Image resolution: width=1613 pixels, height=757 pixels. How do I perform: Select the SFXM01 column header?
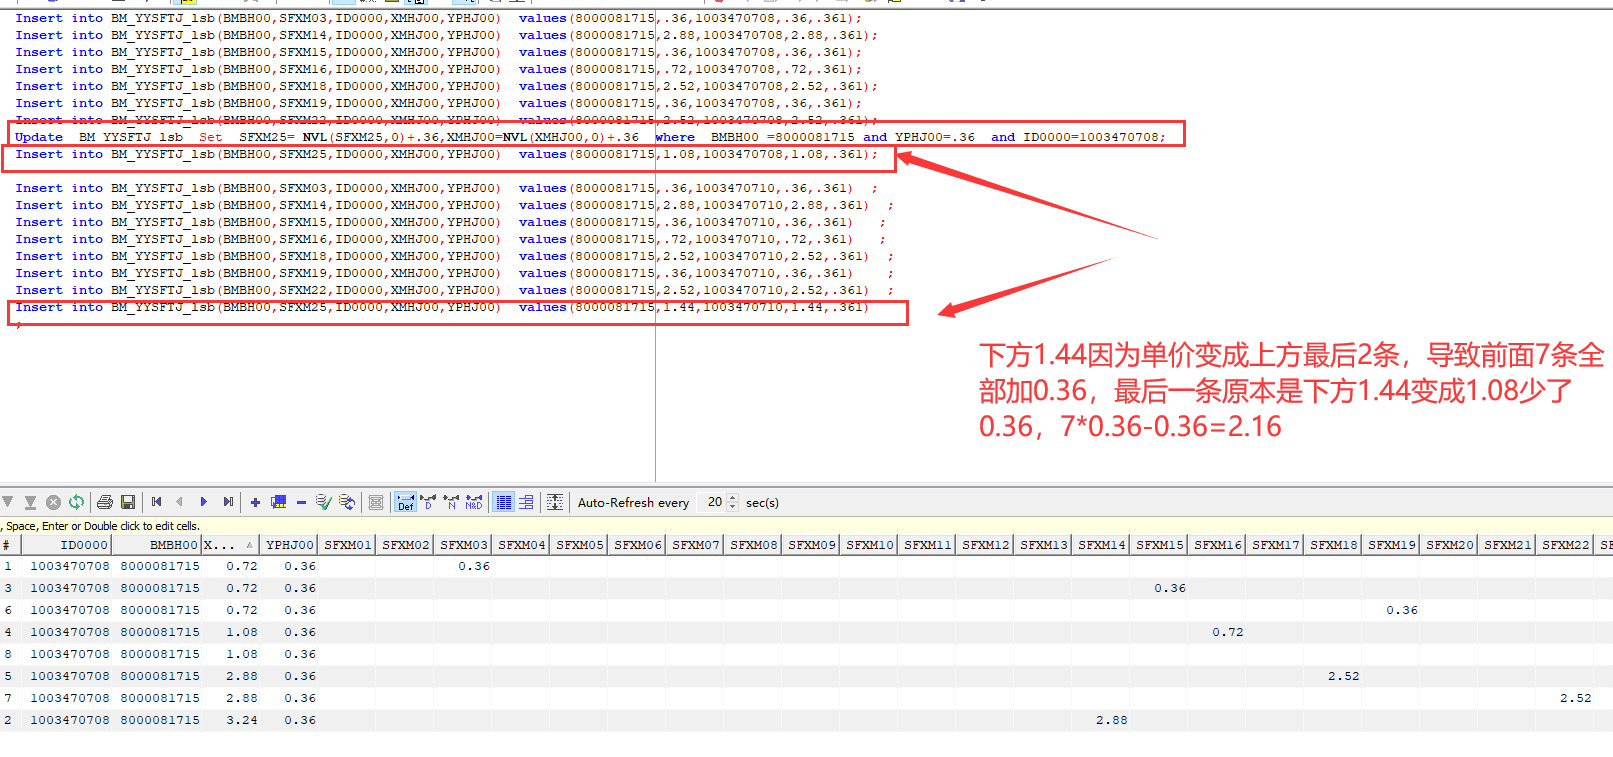[347, 545]
